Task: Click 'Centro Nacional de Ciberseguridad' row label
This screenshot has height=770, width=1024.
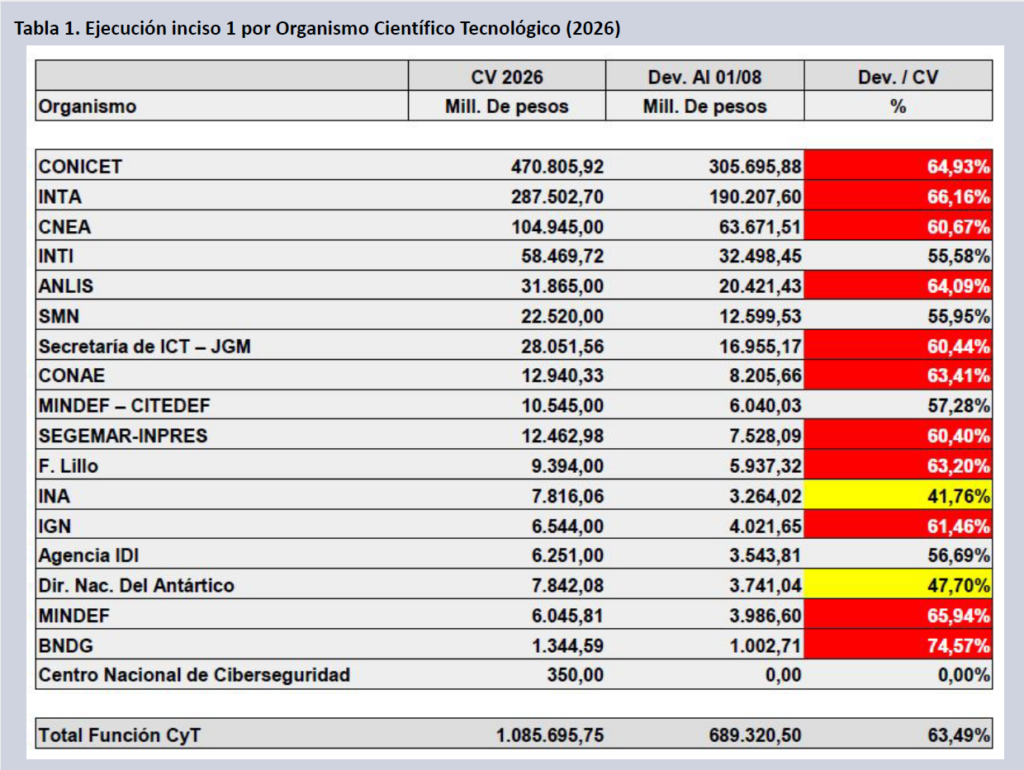Action: [x=195, y=675]
